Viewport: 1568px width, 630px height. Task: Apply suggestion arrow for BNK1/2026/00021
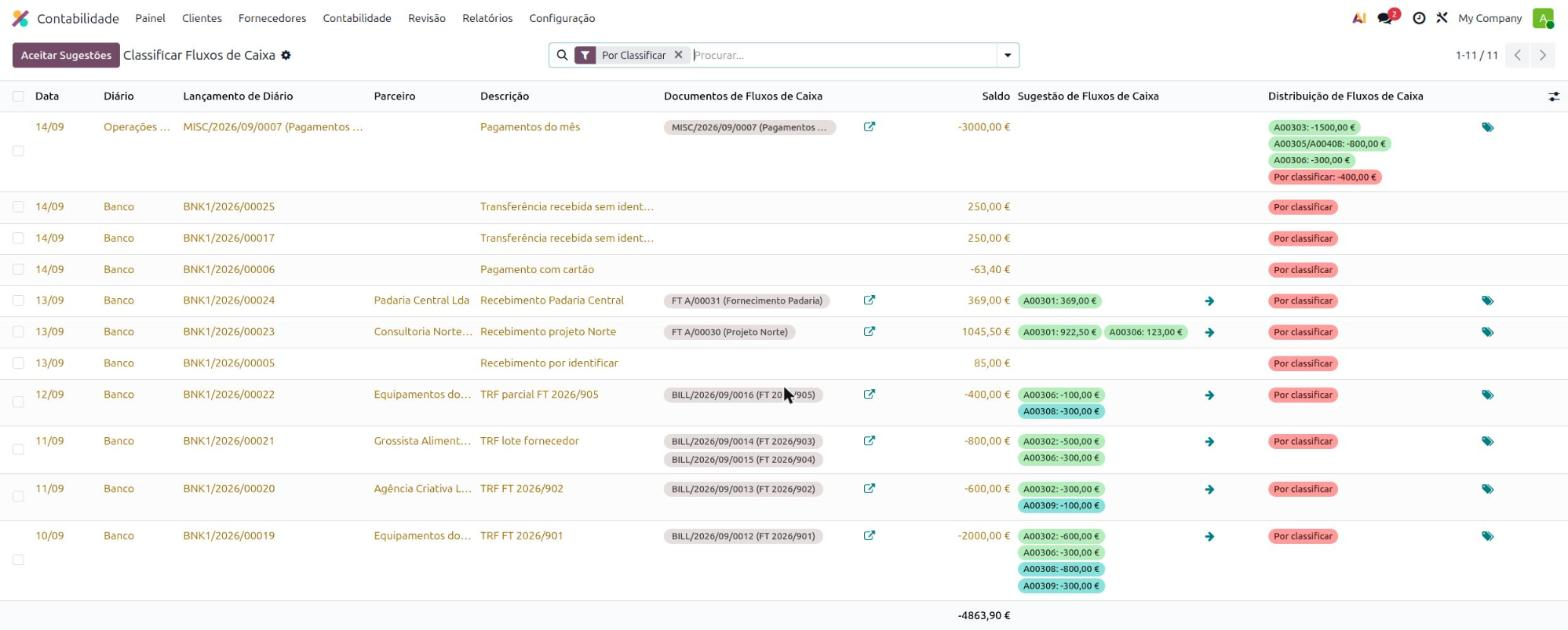point(1209,442)
